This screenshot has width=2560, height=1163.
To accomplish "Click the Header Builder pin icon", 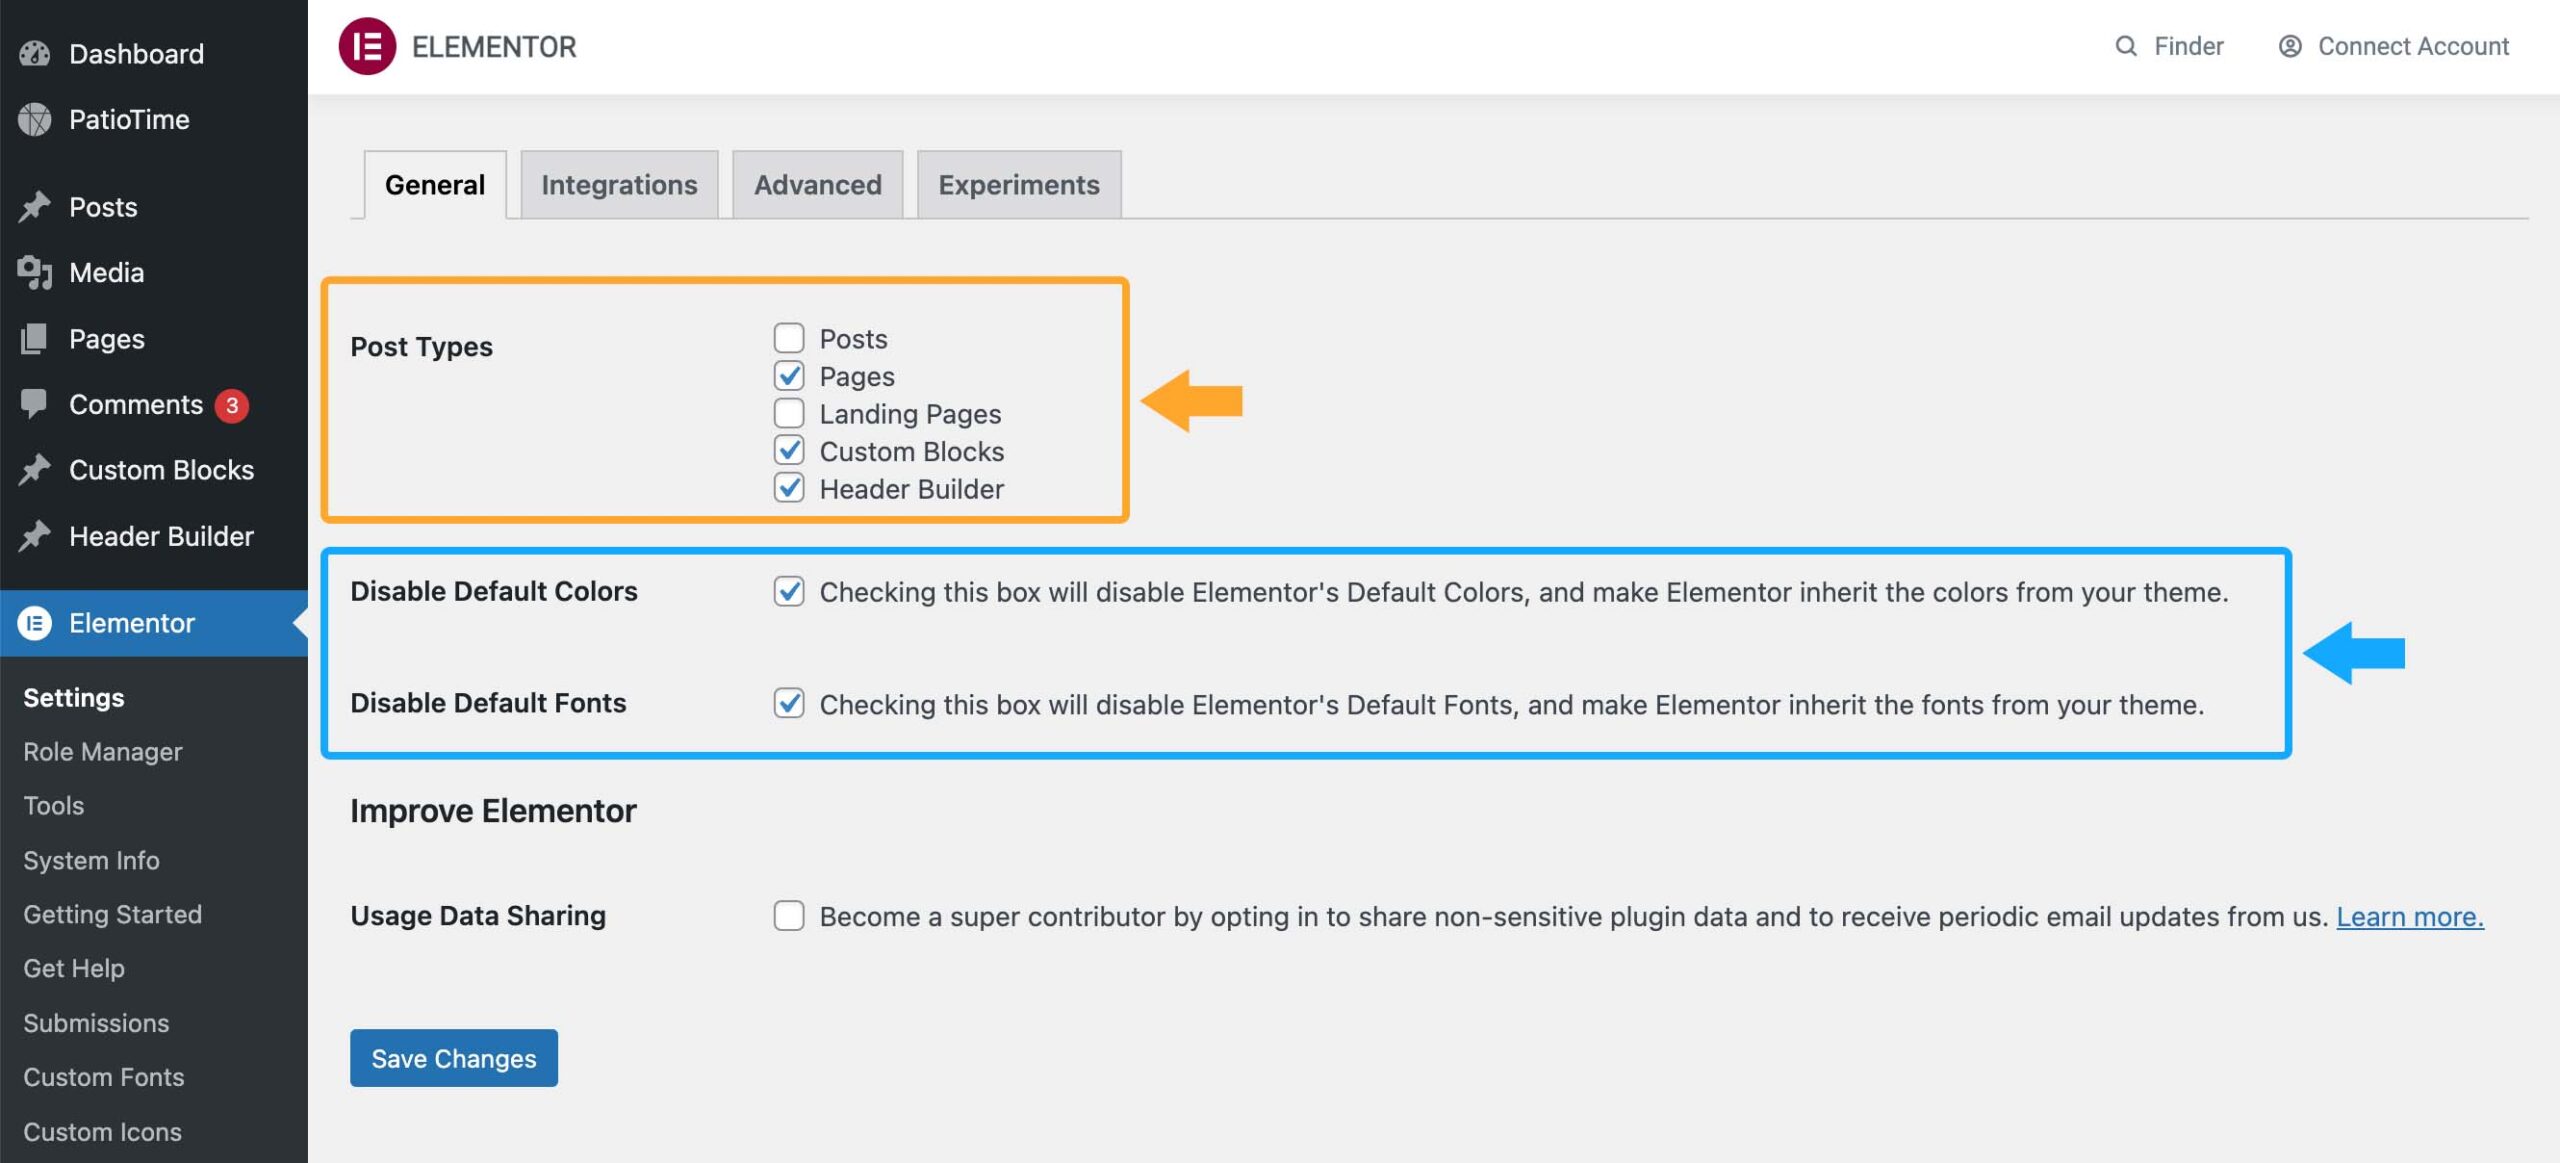I will [x=33, y=536].
